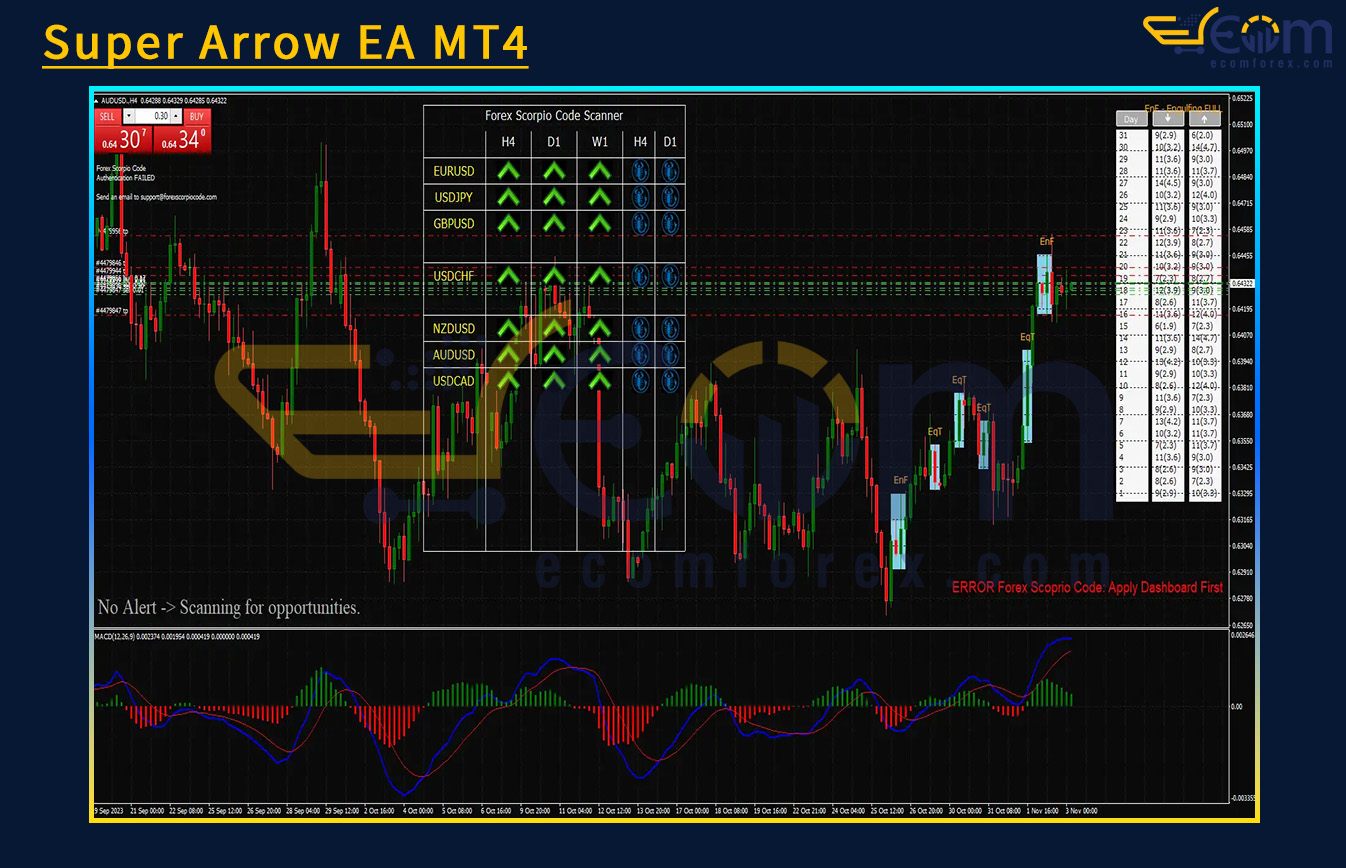This screenshot has width=1346, height=868.
Task: Select the NZDUSD pair label in the scanner
Action: coord(454,329)
